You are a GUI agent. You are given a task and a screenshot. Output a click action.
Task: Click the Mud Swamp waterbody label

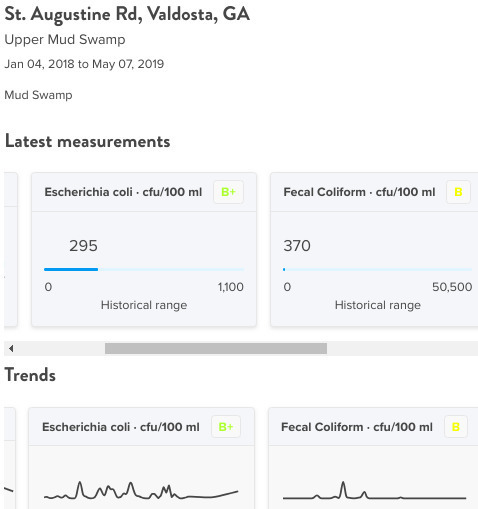(38, 95)
